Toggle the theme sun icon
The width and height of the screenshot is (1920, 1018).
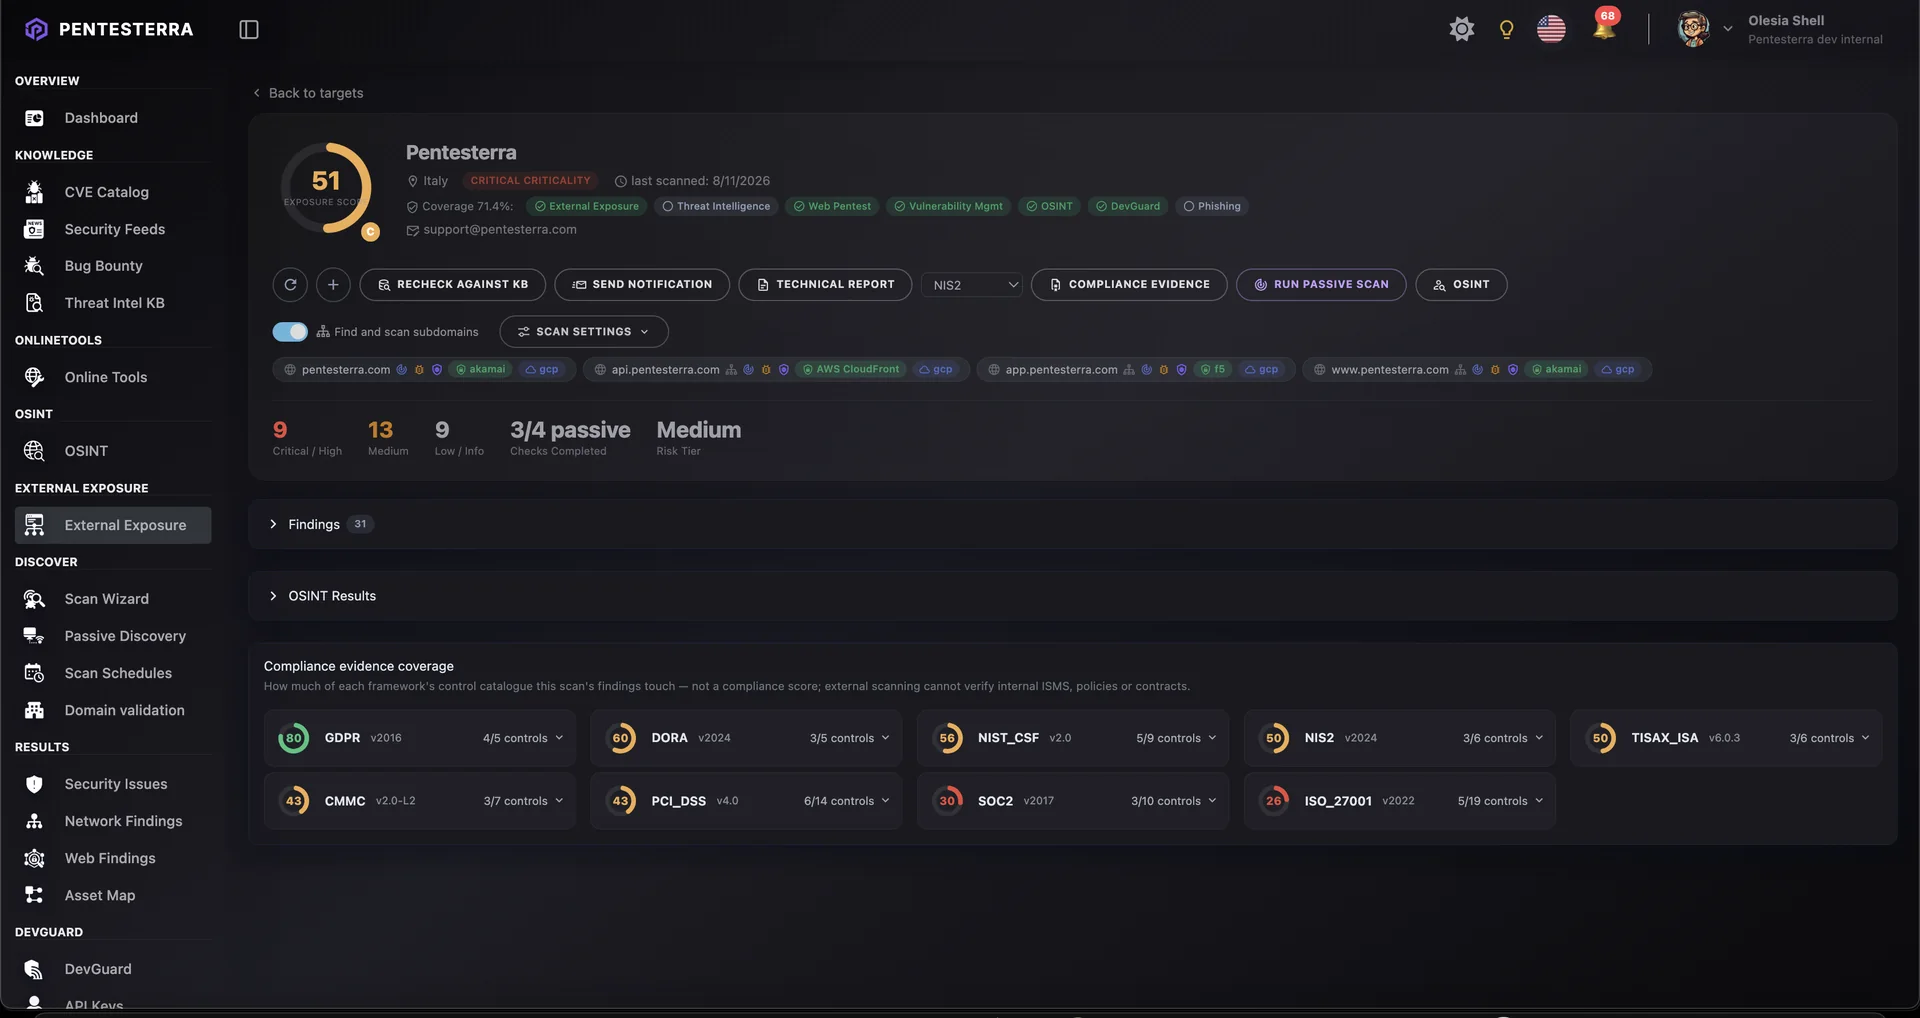(x=1462, y=29)
